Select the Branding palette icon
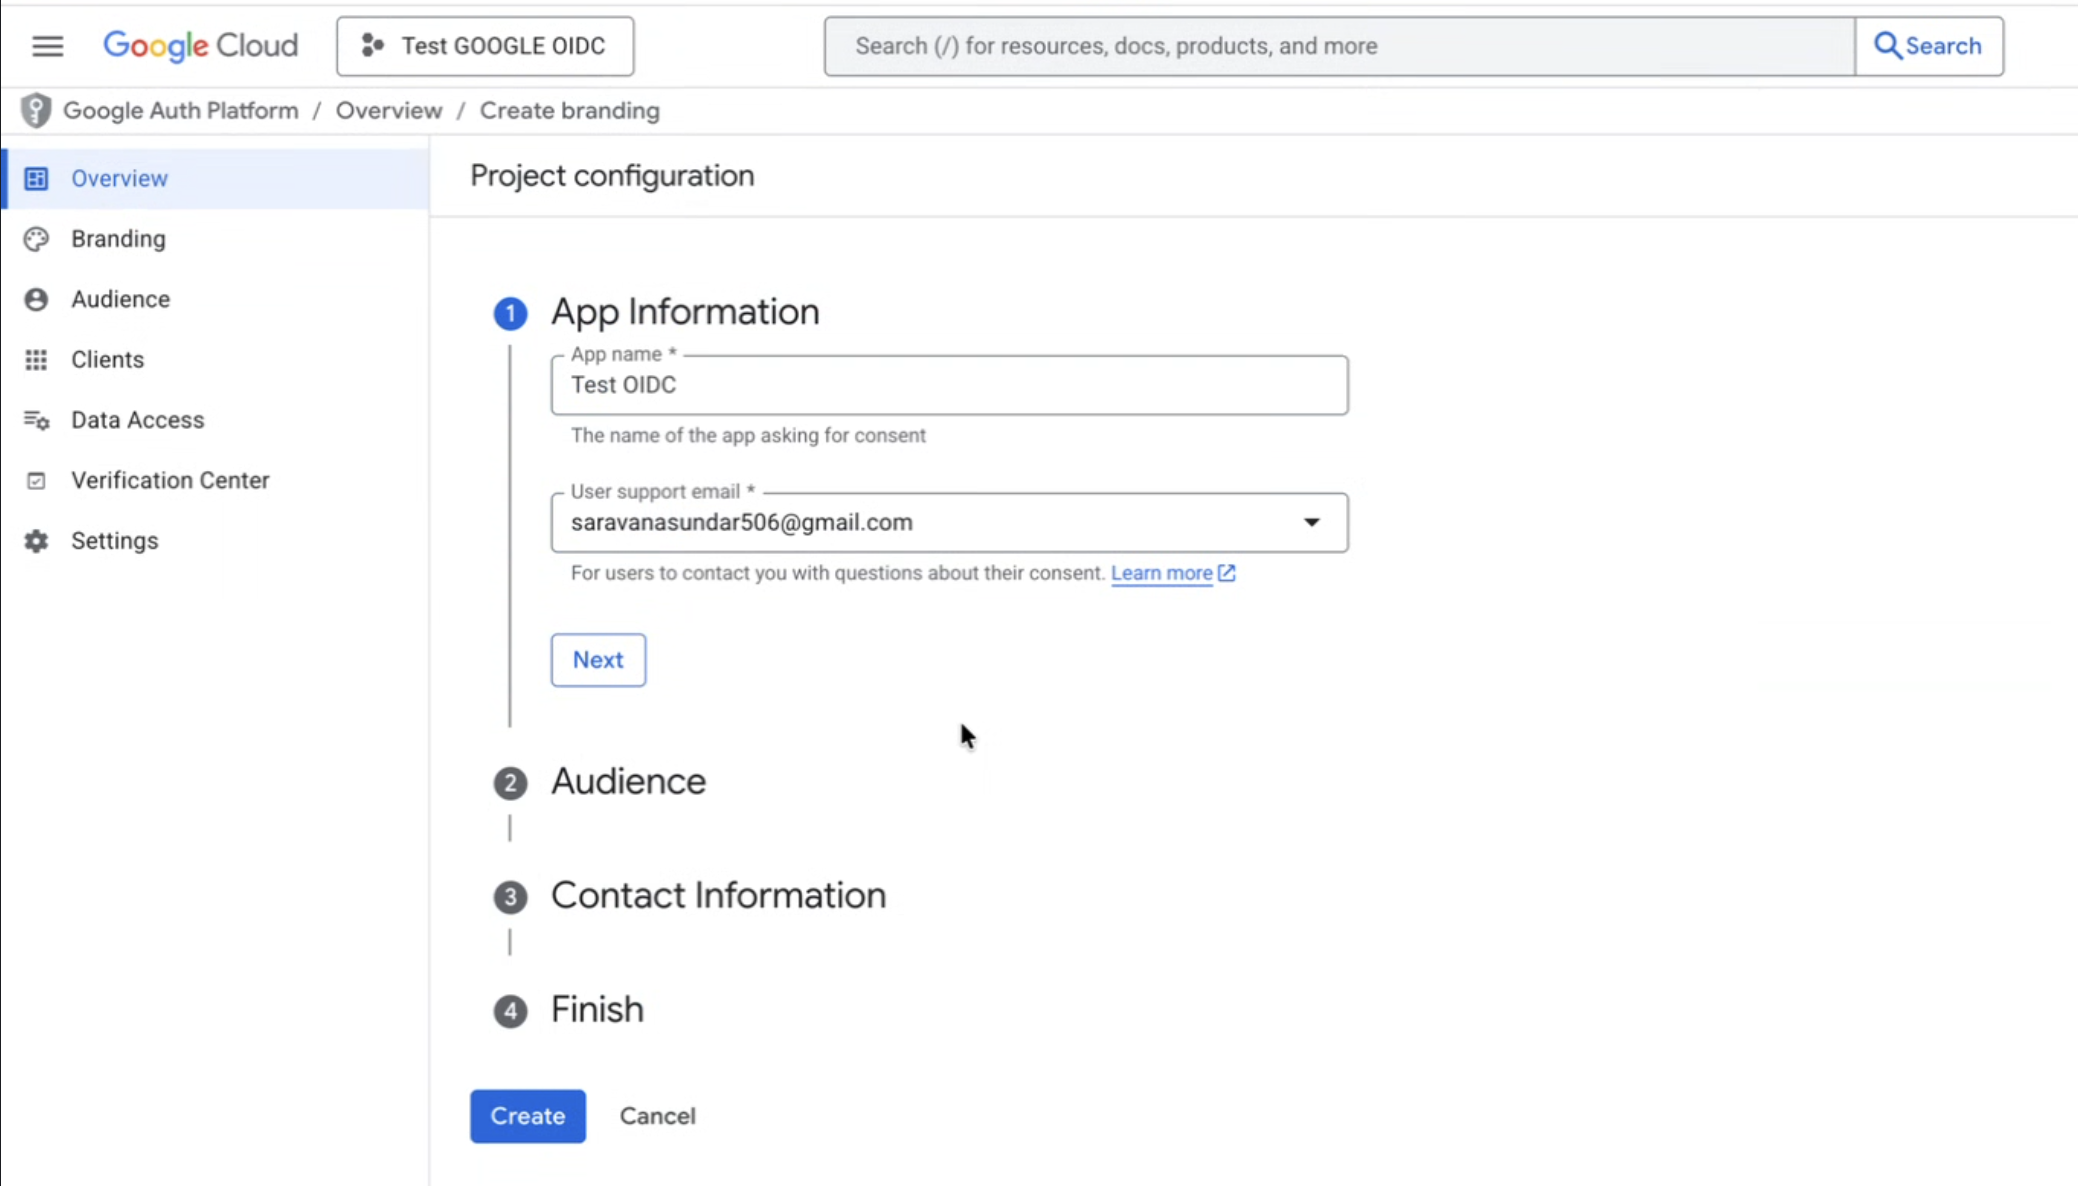The height and width of the screenshot is (1186, 2078). click(36, 238)
